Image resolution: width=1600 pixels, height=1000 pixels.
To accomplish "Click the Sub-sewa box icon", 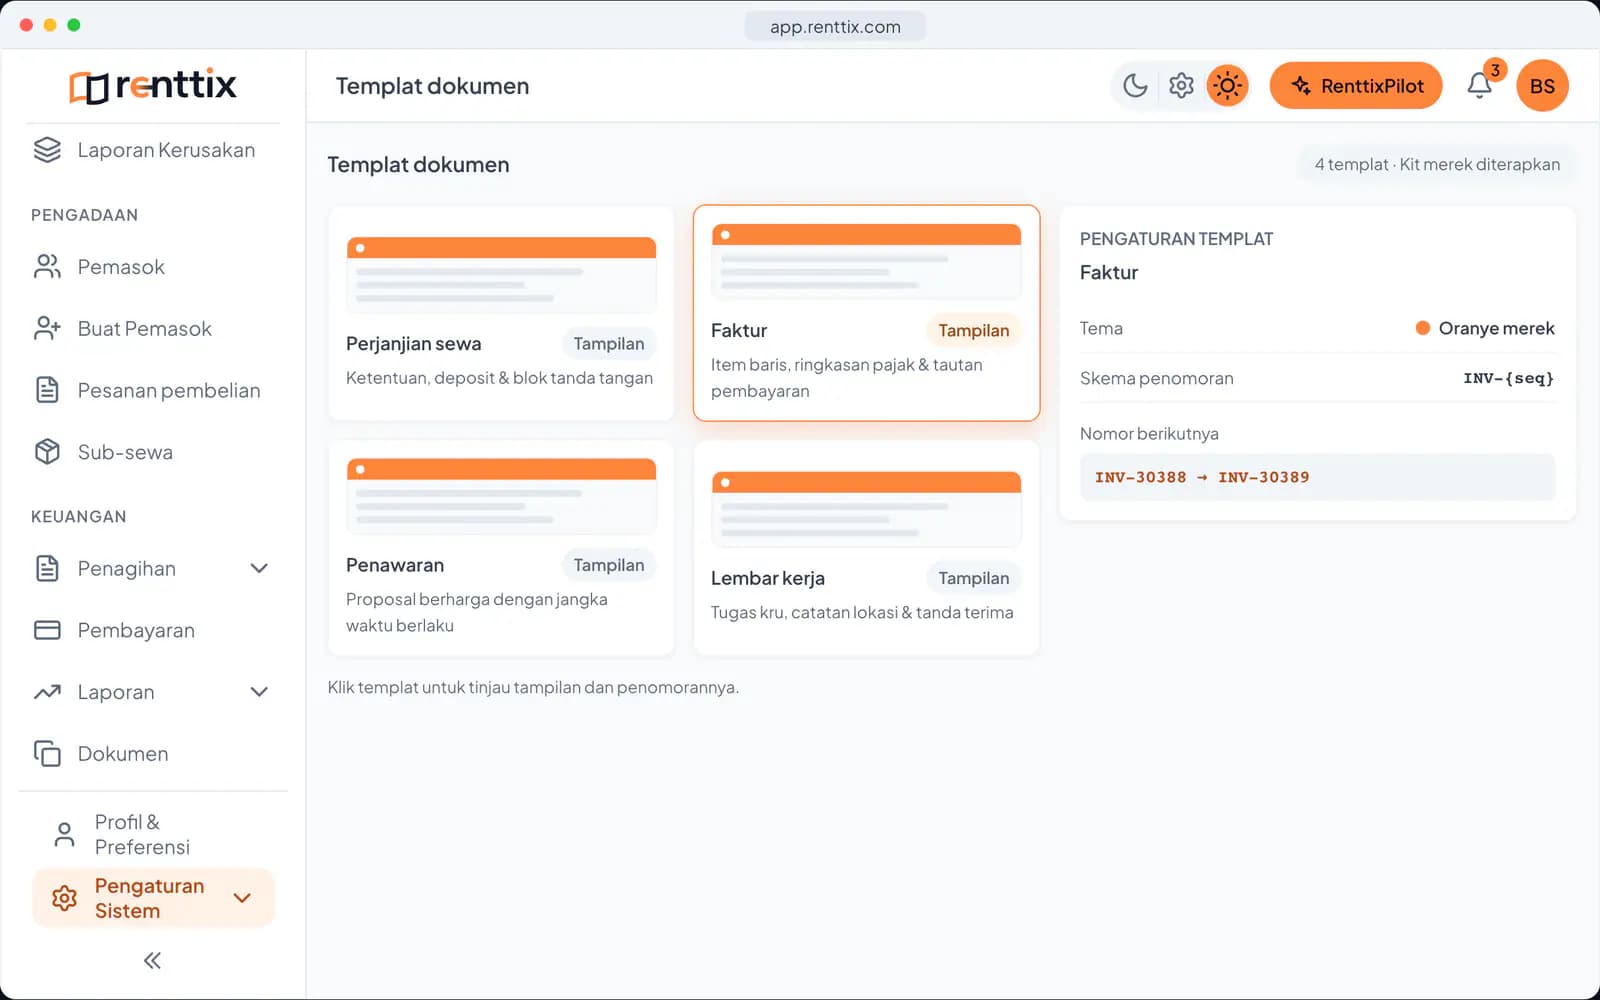I will click(x=47, y=452).
